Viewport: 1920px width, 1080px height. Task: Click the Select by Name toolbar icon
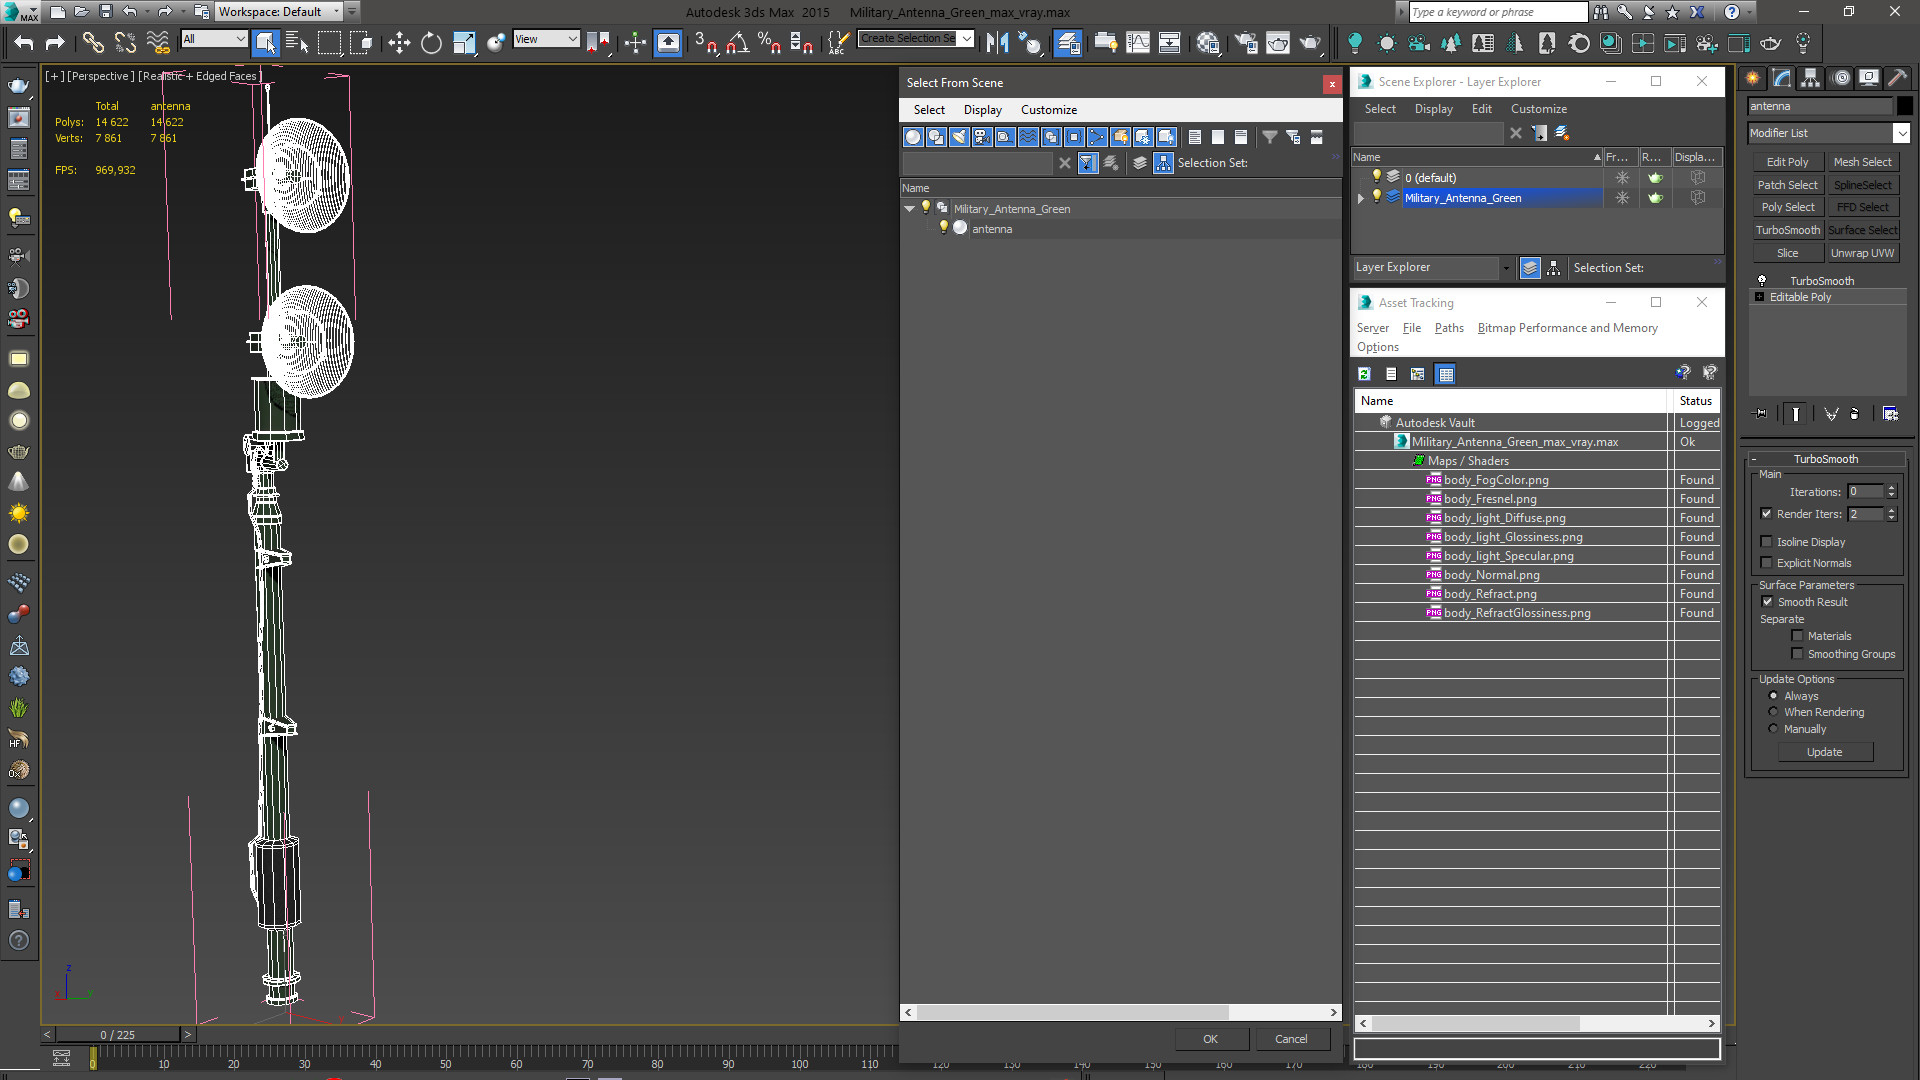pos(297,43)
